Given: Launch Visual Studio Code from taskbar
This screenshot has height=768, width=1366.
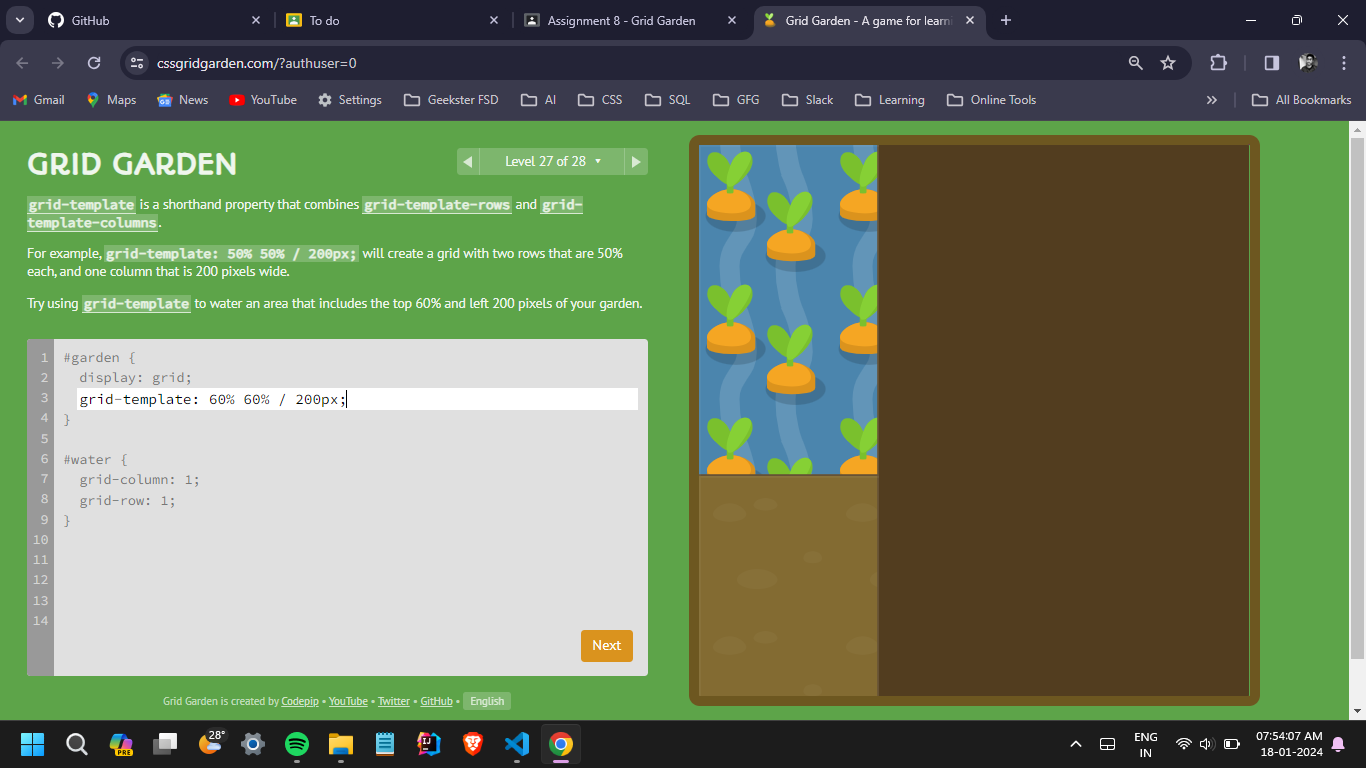Looking at the screenshot, I should [516, 744].
